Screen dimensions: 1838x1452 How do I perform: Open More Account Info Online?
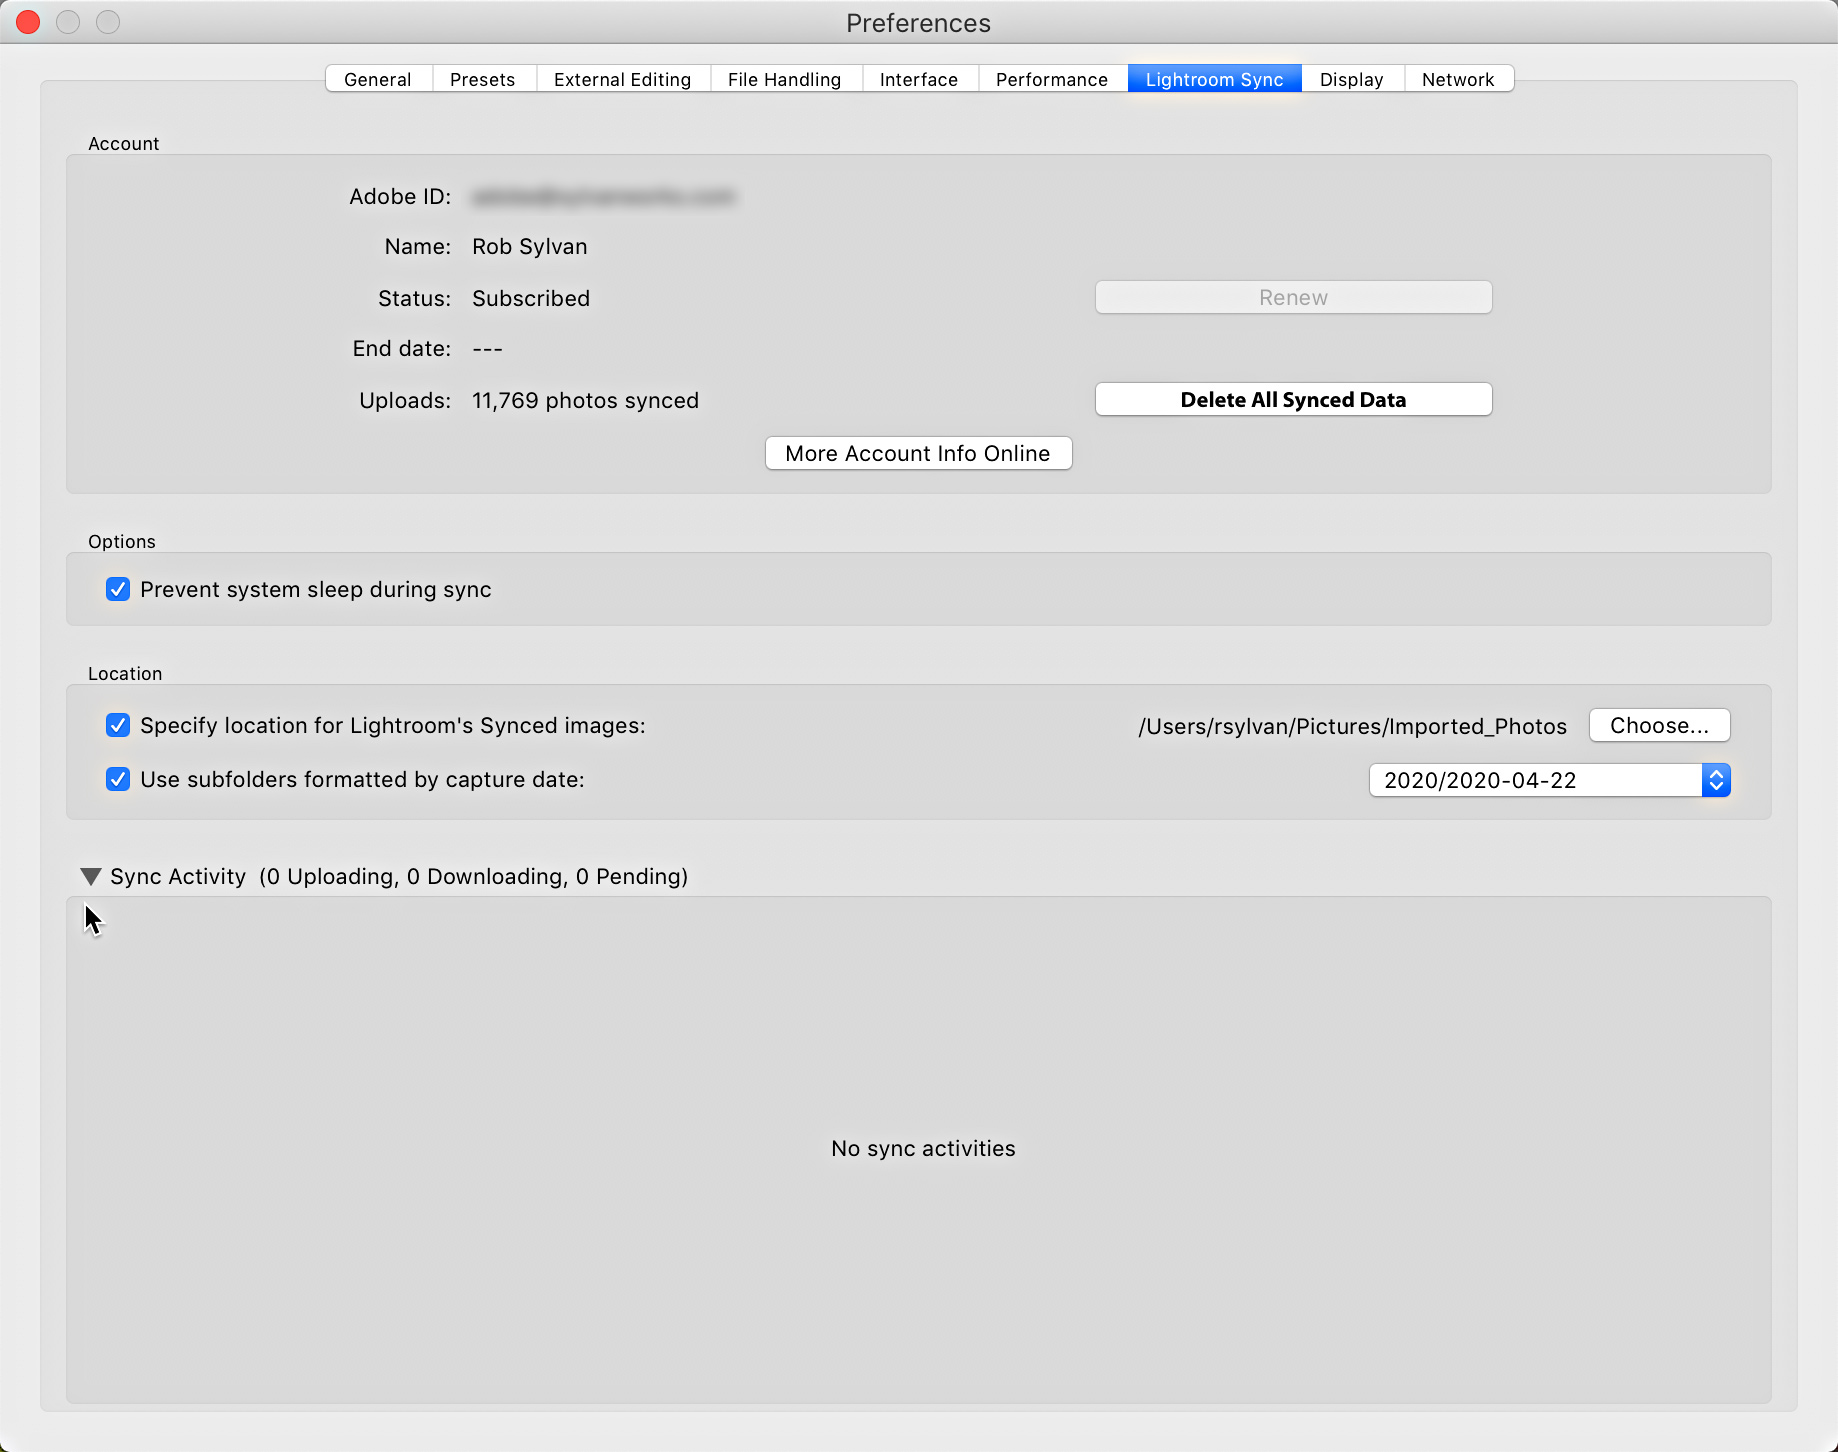tap(918, 454)
